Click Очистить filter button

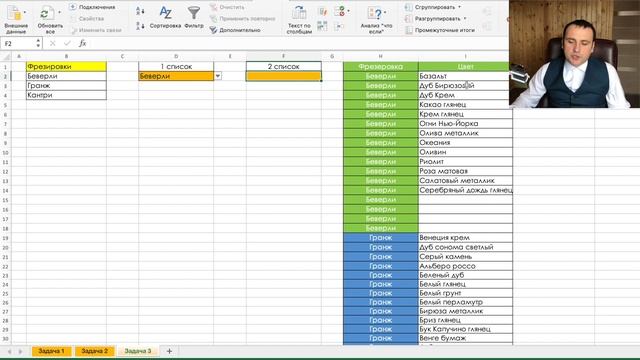(227, 7)
